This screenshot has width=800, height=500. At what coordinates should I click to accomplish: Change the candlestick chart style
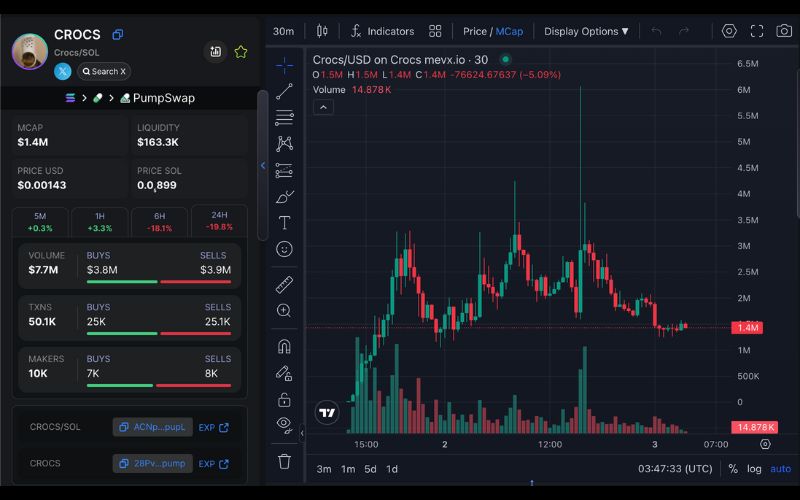[322, 31]
